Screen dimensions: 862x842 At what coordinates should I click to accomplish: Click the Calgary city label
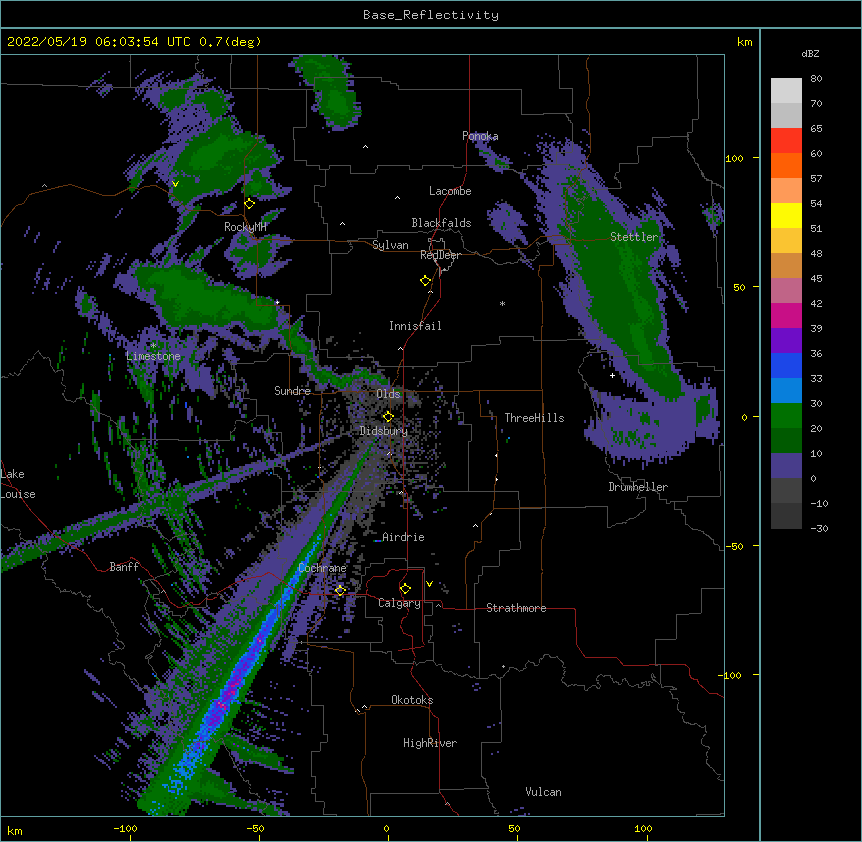tap(399, 603)
